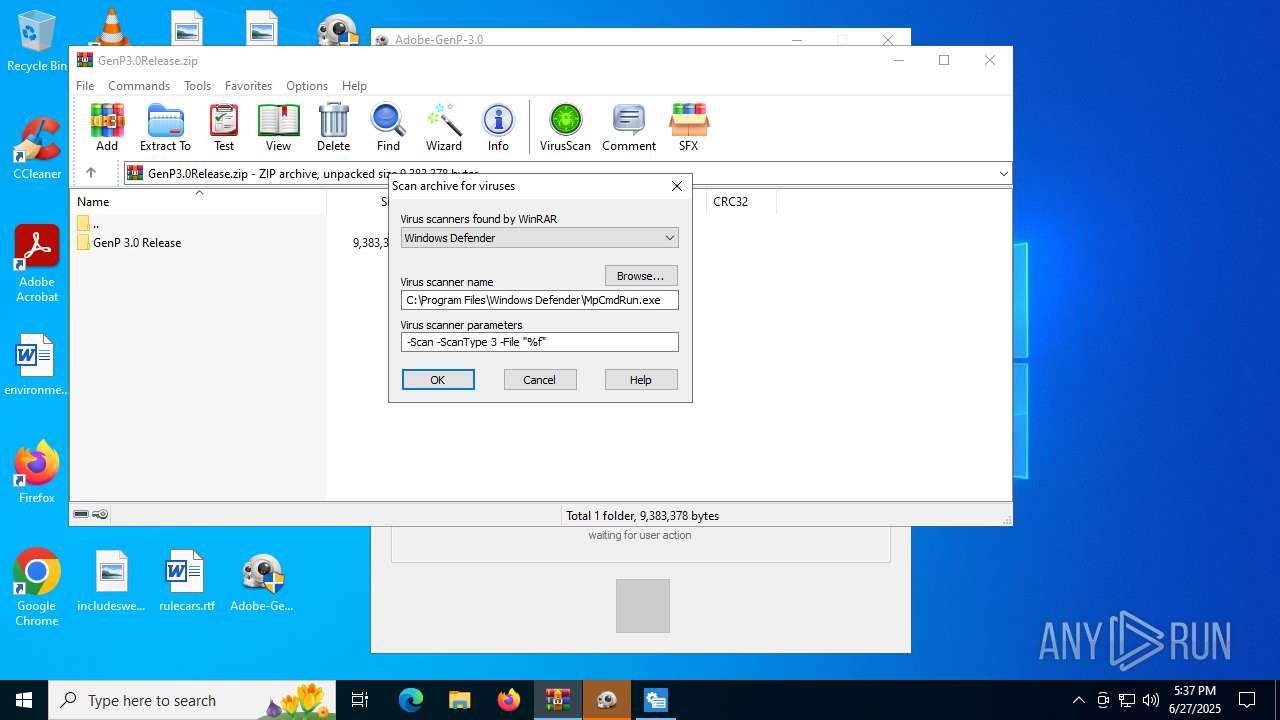Open rulecars.rtf document on desktop

(x=187, y=581)
